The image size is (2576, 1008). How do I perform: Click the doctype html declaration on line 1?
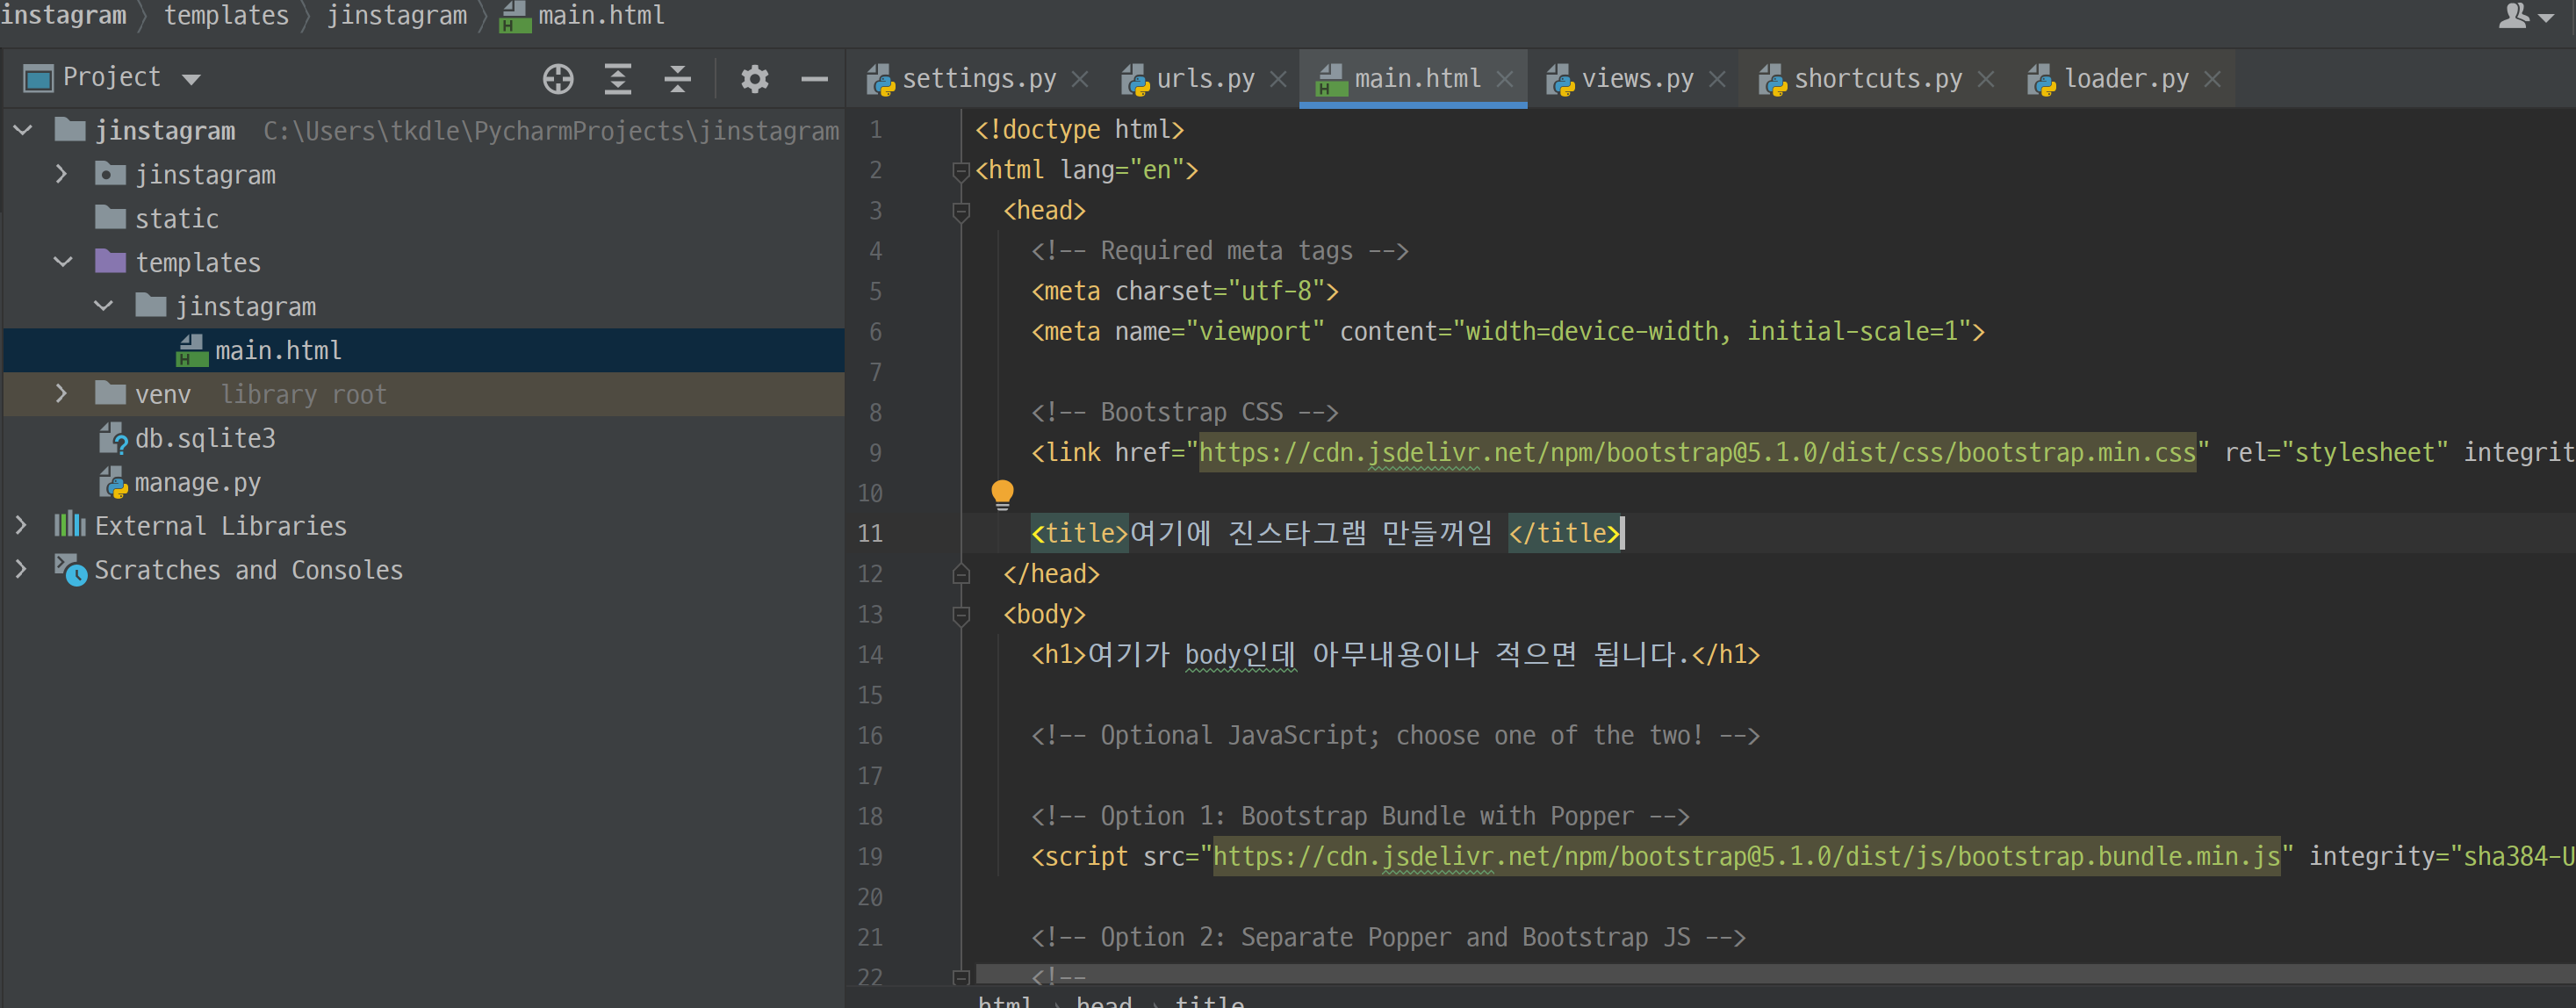(x=1079, y=130)
